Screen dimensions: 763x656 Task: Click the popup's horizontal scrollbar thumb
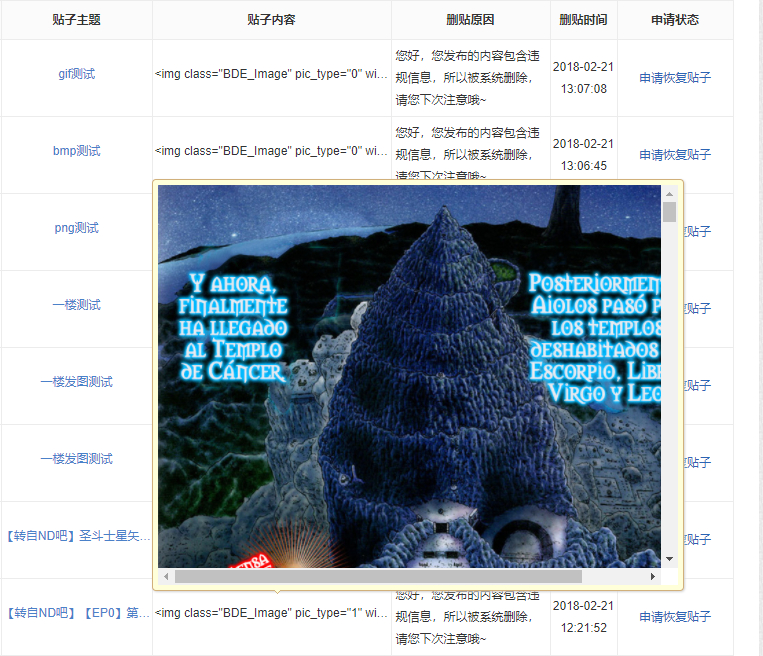(x=378, y=577)
